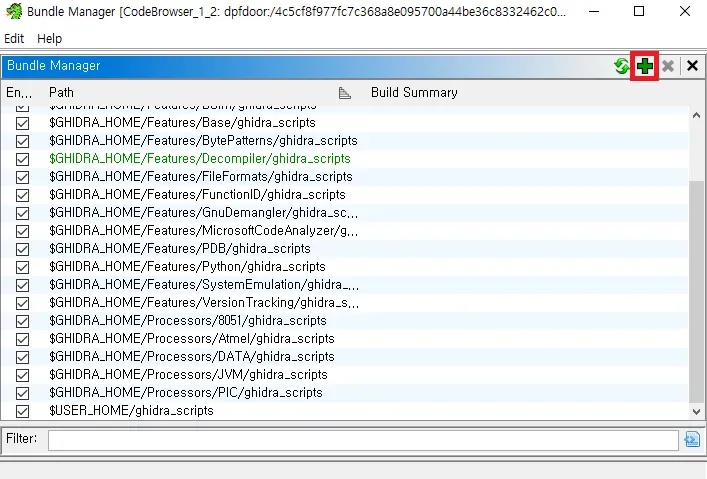Click the Path column sort indicator icon

pos(344,93)
